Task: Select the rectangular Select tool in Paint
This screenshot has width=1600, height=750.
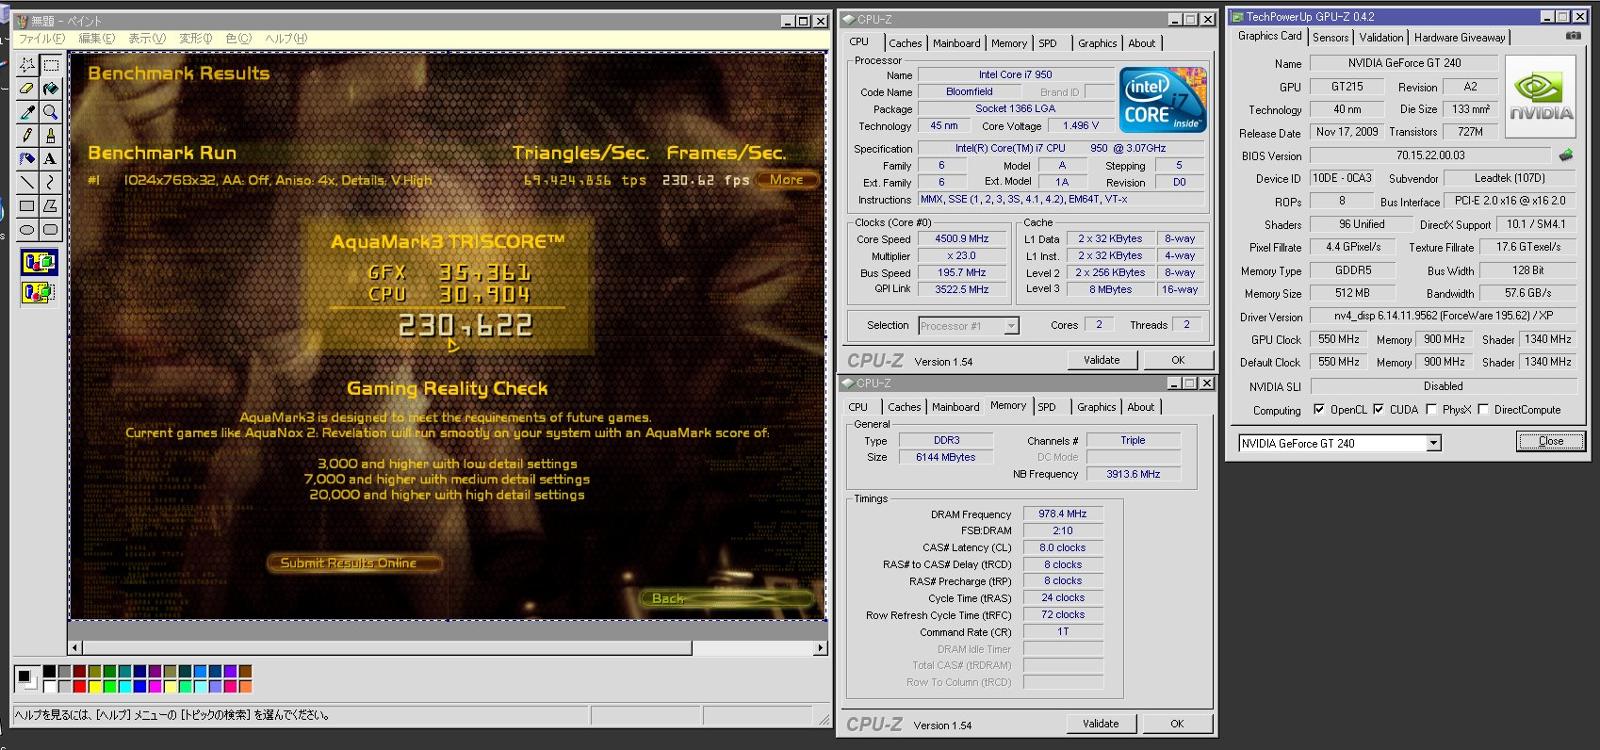Action: pos(50,65)
